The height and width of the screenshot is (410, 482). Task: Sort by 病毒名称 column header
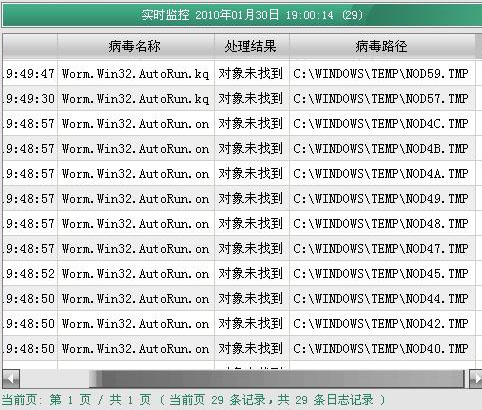(x=136, y=46)
